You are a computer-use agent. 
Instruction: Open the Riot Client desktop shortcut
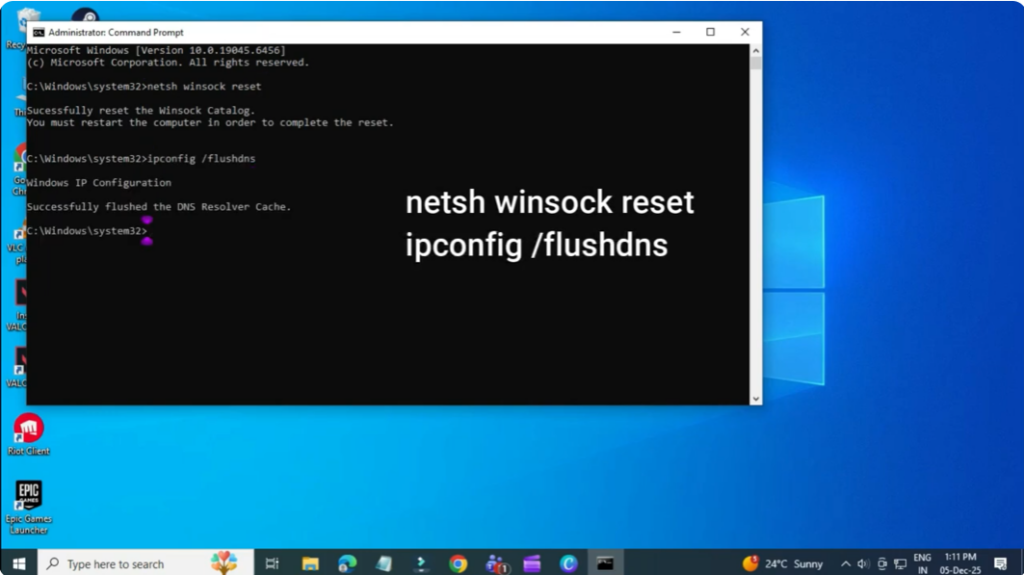(29, 434)
